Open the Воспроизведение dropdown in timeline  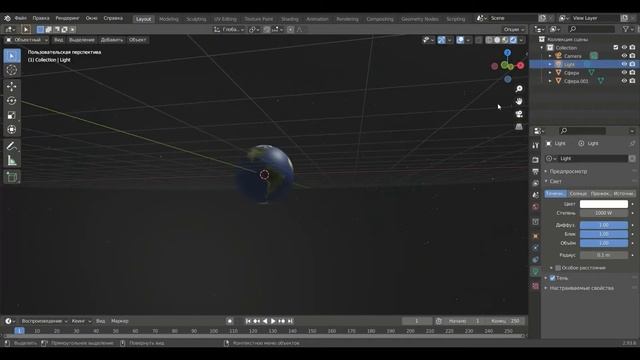pyautogui.click(x=44, y=321)
